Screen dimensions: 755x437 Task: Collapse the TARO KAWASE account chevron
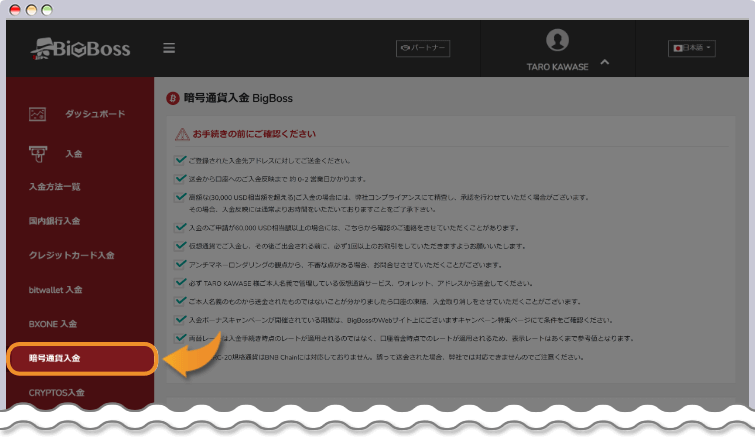point(605,62)
